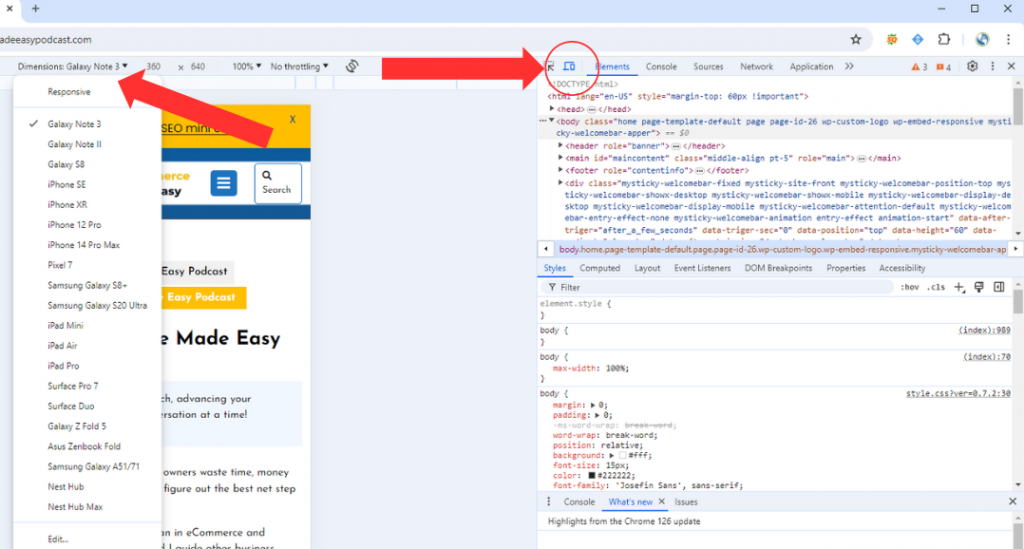Toggle rendering emulation paintbrush icon in Styles
Screen dimensions: 1024x549
978,287
